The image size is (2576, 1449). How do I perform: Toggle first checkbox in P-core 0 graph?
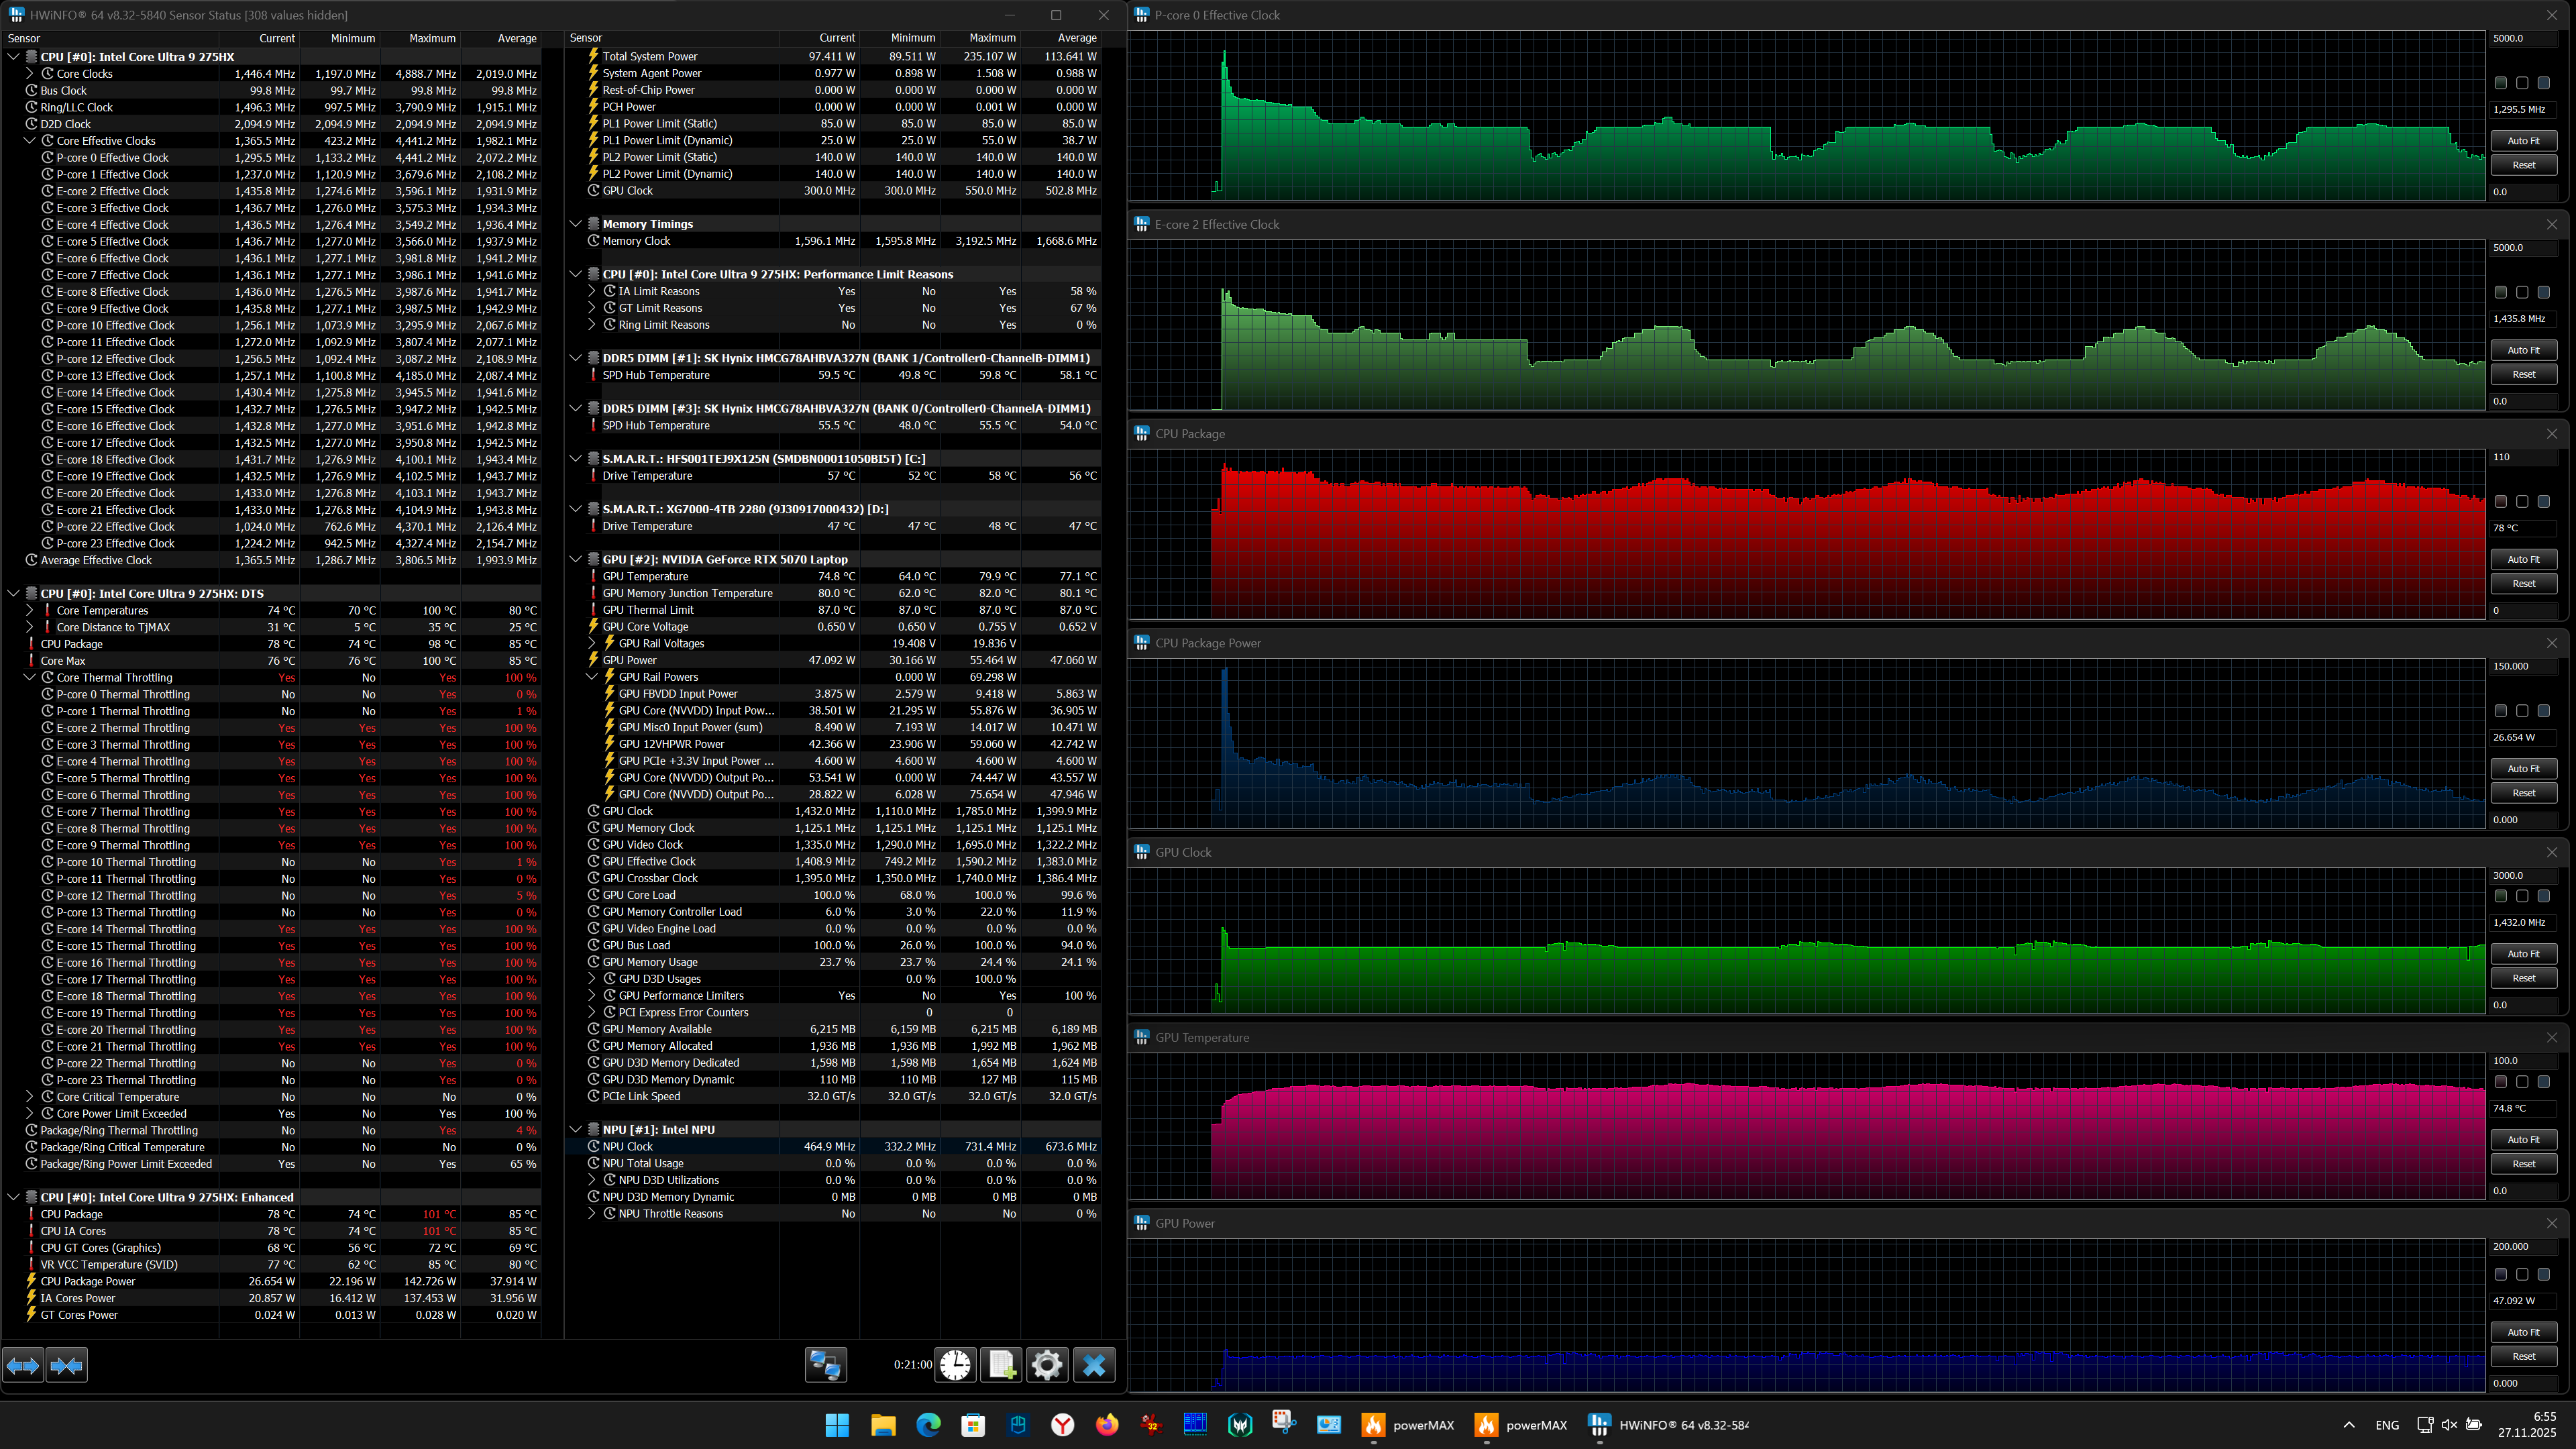[x=2500, y=83]
